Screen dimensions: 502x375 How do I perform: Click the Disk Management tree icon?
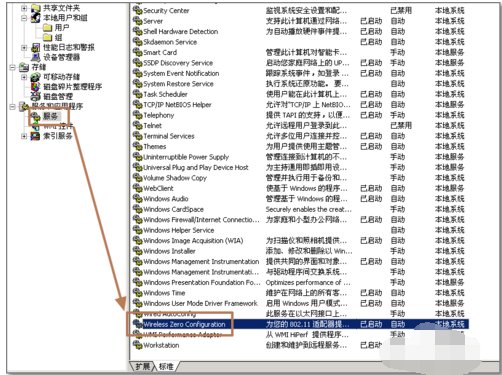click(36, 97)
